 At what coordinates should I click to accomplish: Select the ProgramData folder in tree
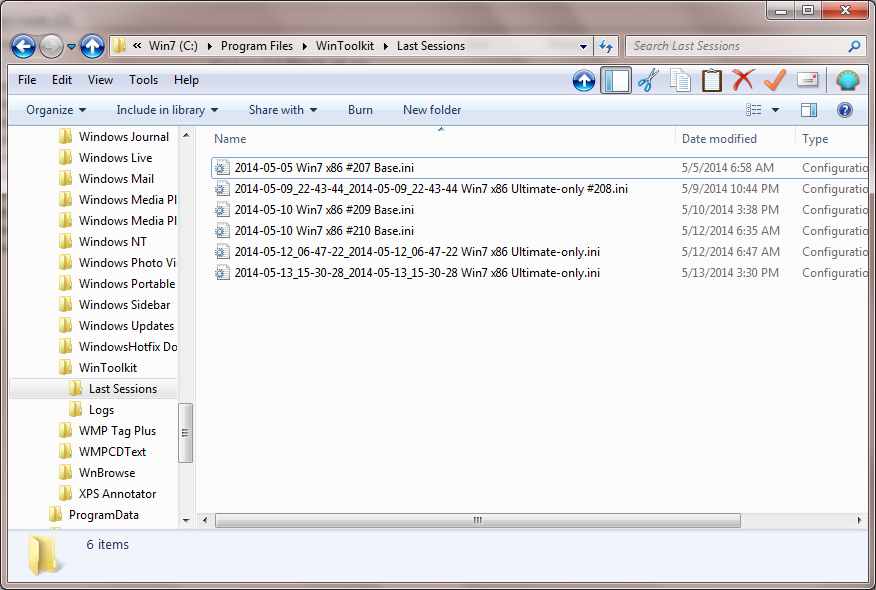103,515
